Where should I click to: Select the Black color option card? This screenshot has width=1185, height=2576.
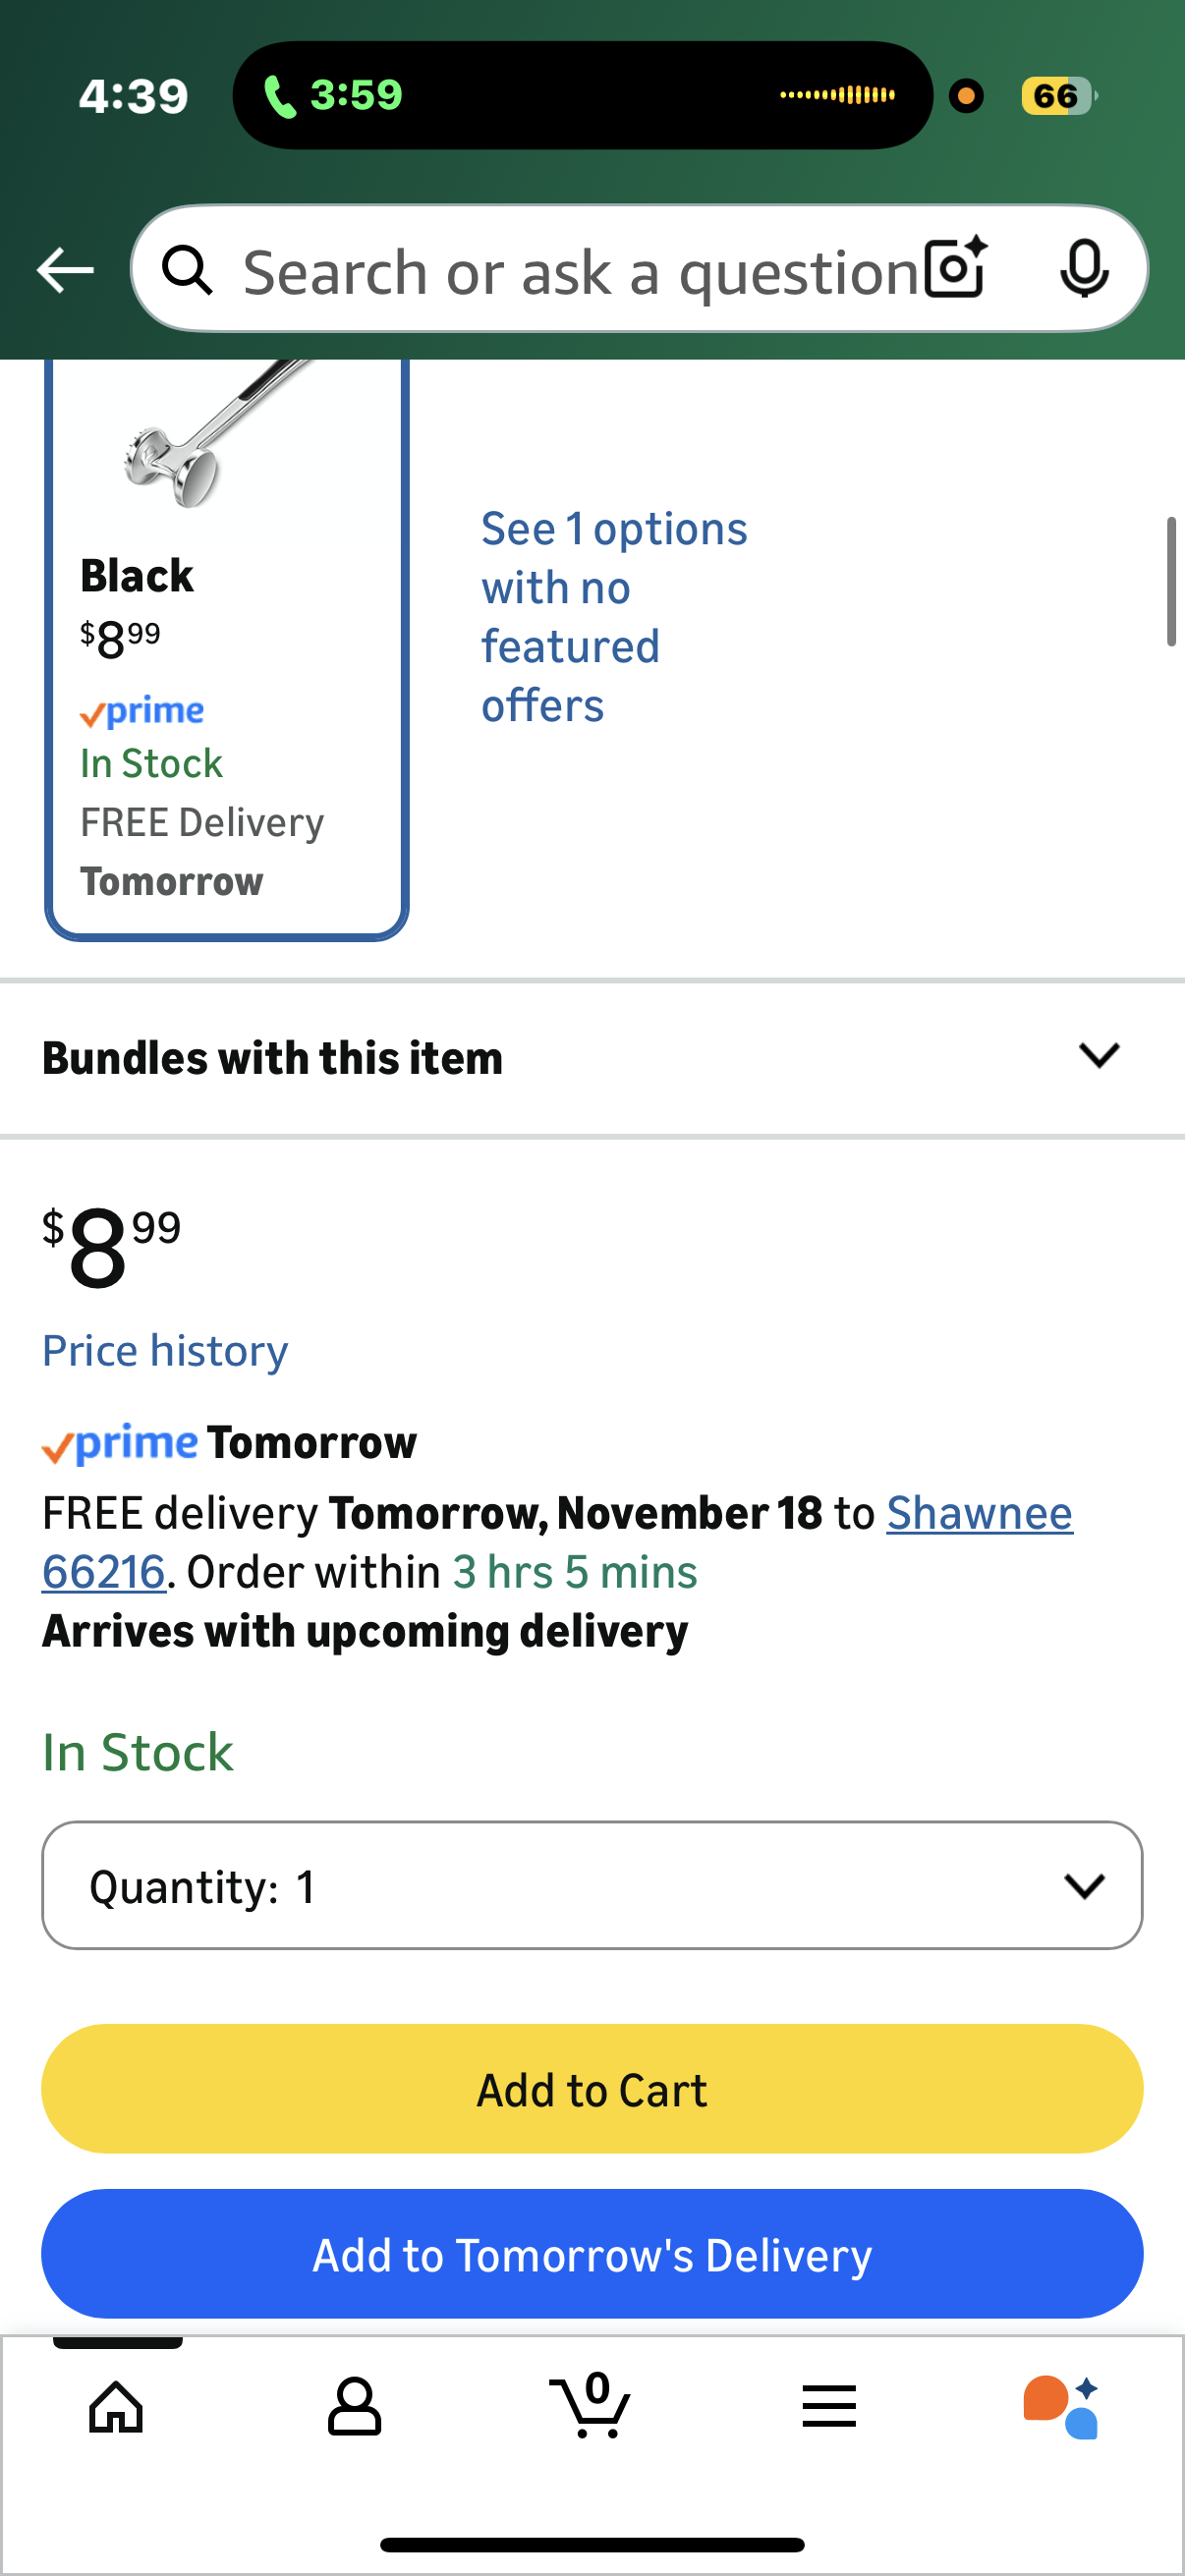226,650
